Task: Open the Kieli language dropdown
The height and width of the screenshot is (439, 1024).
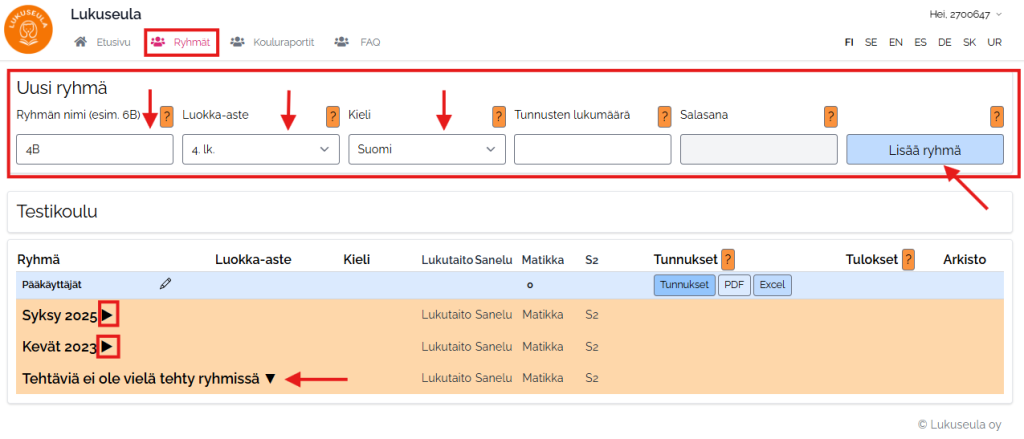Action: click(x=426, y=150)
